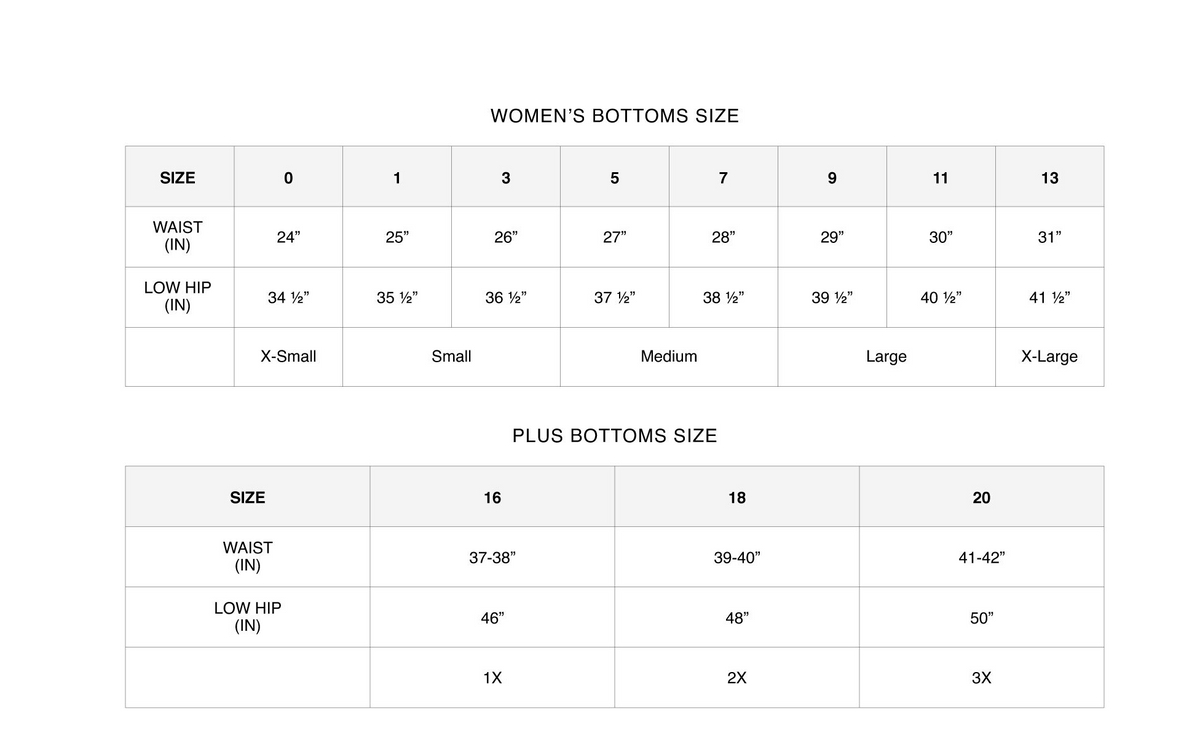Select the 28” waist measurement cell

pos(723,237)
